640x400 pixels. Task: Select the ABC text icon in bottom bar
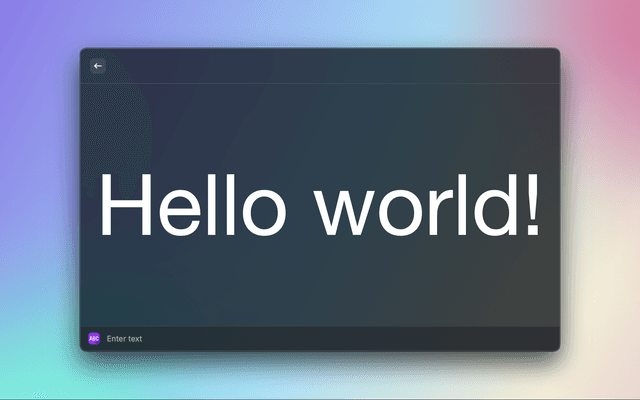pyautogui.click(x=94, y=339)
